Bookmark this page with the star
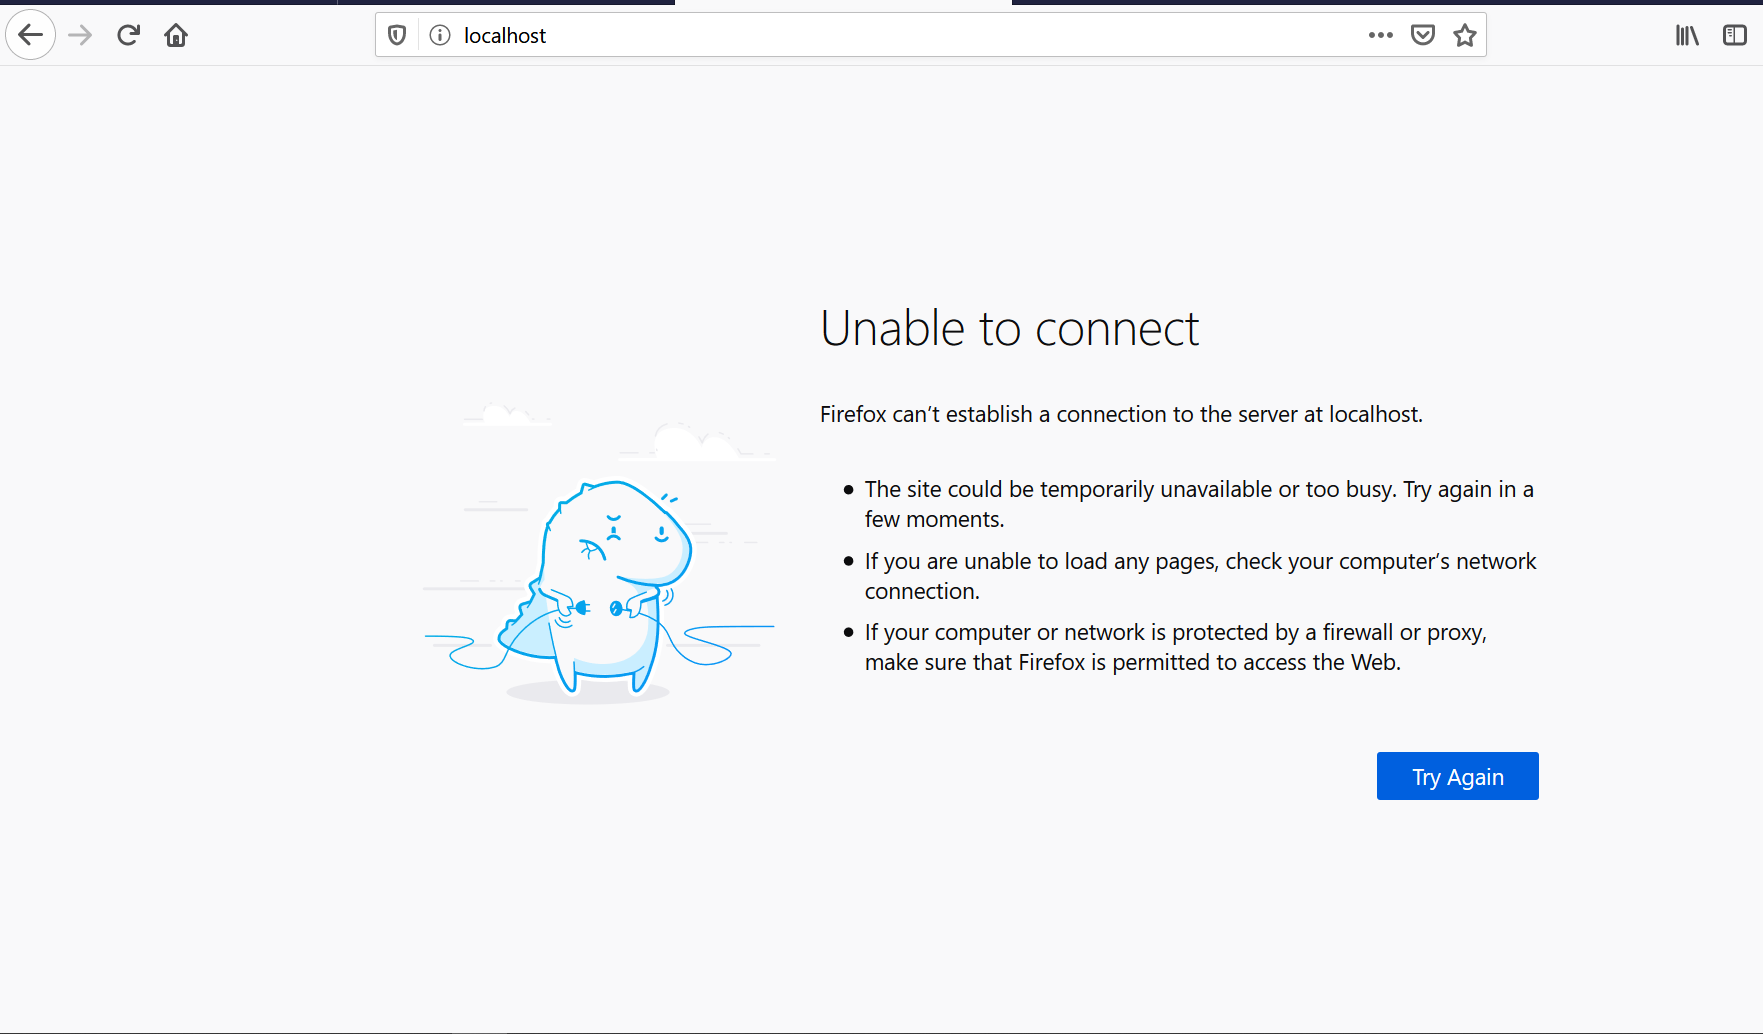The width and height of the screenshot is (1763, 1034). [x=1465, y=36]
